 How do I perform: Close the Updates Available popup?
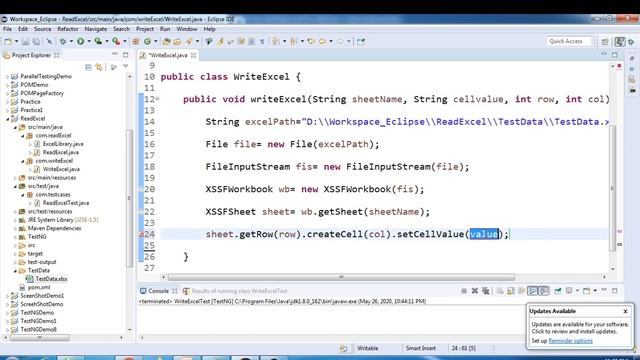tap(625, 311)
